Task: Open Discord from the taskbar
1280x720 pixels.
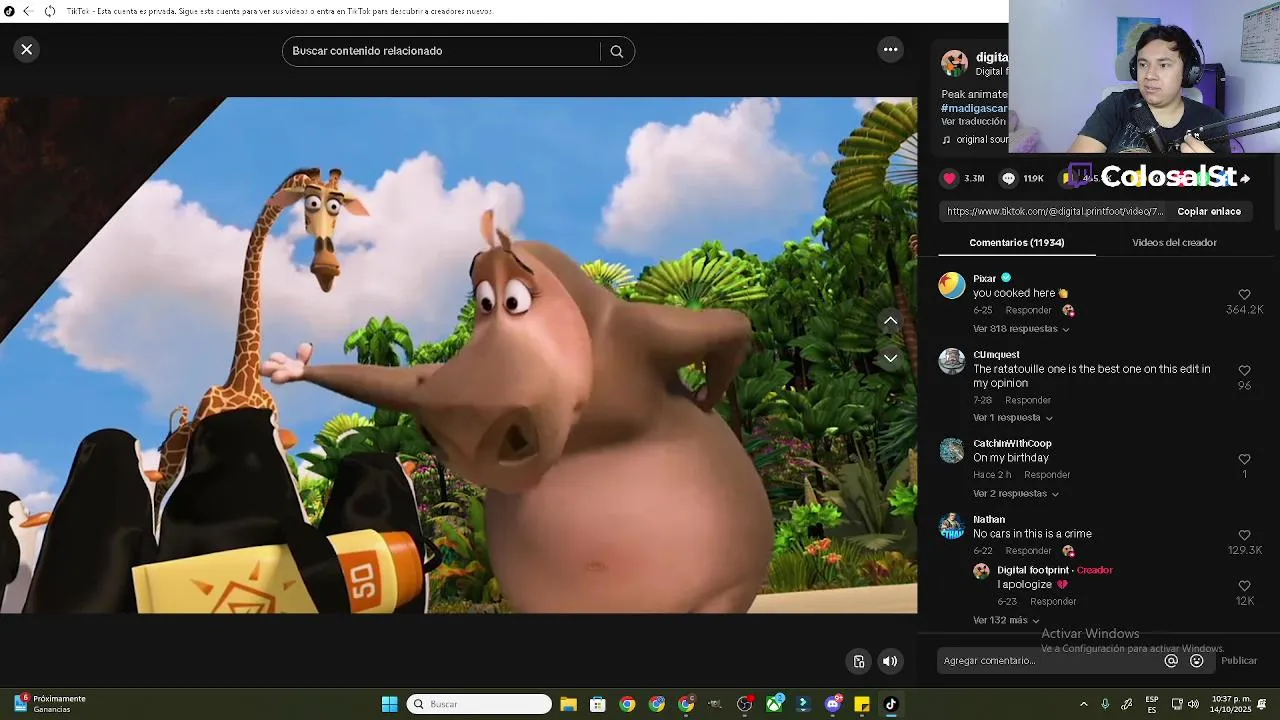Action: [833, 704]
